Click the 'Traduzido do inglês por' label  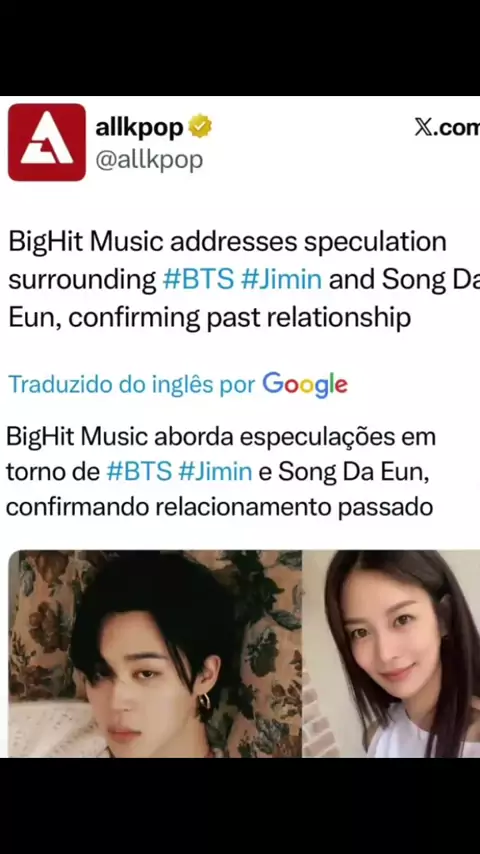click(x=132, y=385)
